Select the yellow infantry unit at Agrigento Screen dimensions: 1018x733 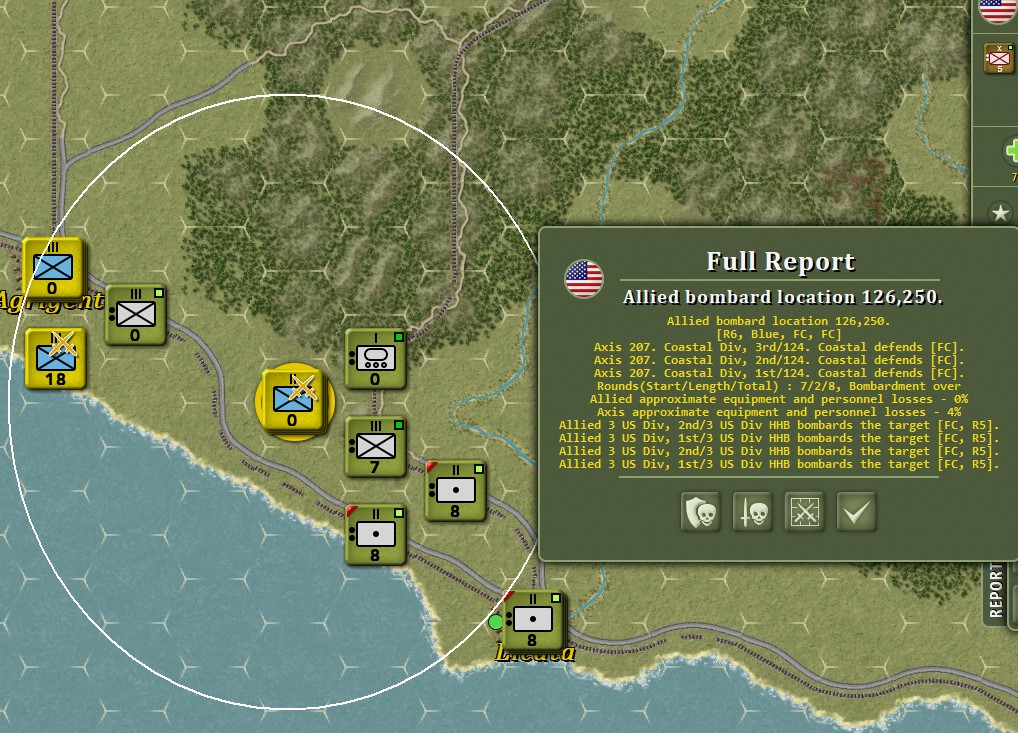(x=53, y=267)
